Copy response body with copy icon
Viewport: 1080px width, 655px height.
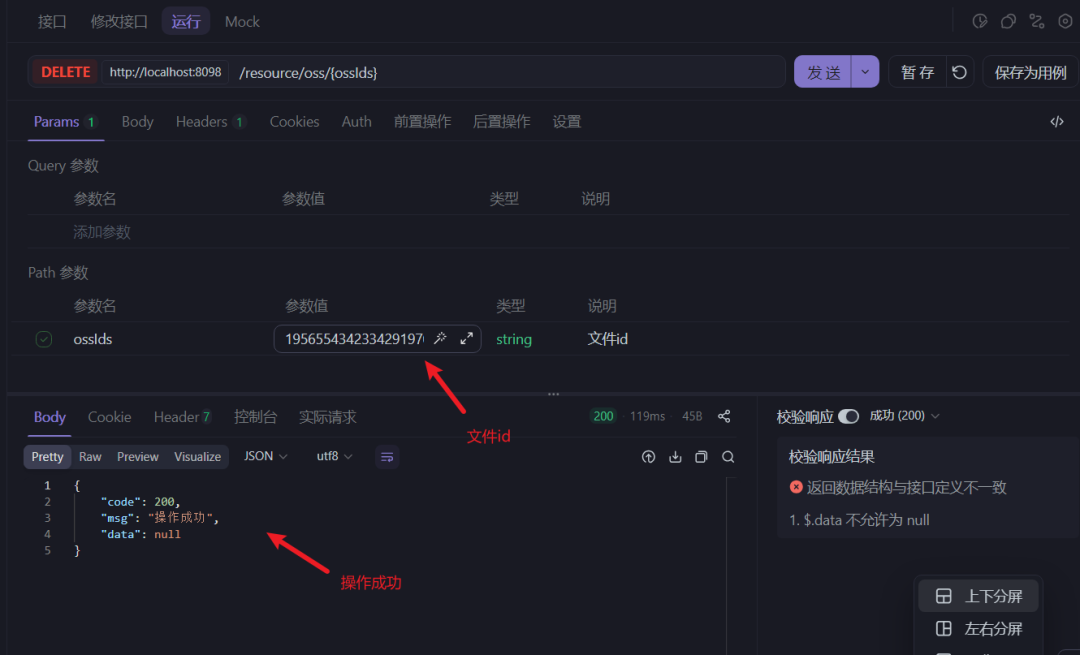(x=701, y=457)
